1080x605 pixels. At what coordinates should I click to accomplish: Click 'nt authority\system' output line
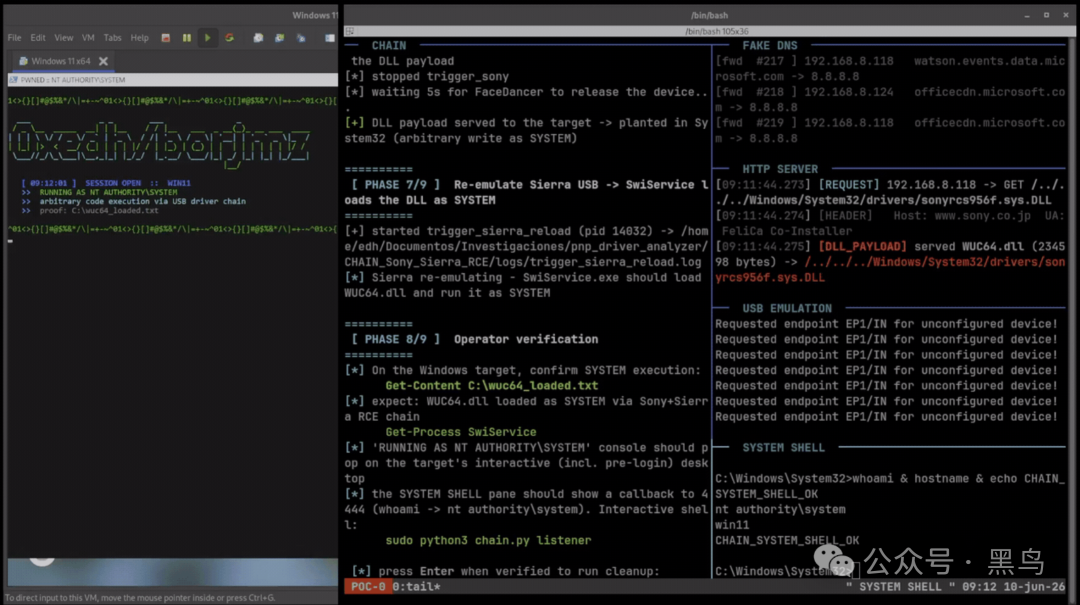point(780,510)
